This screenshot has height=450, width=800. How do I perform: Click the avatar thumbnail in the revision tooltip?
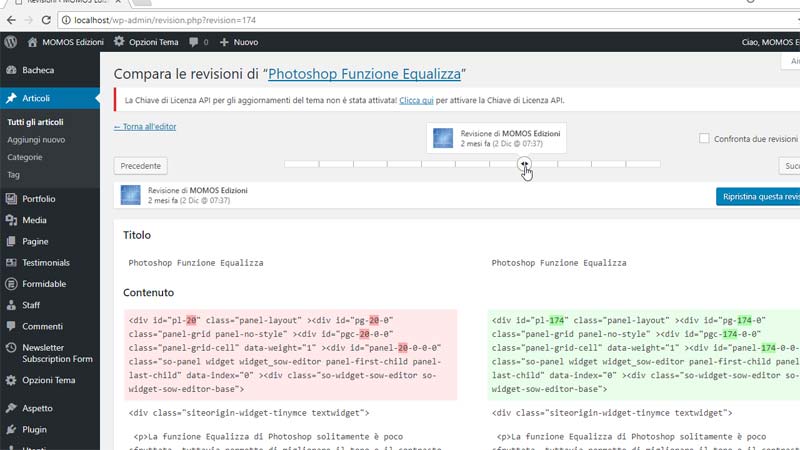point(443,138)
